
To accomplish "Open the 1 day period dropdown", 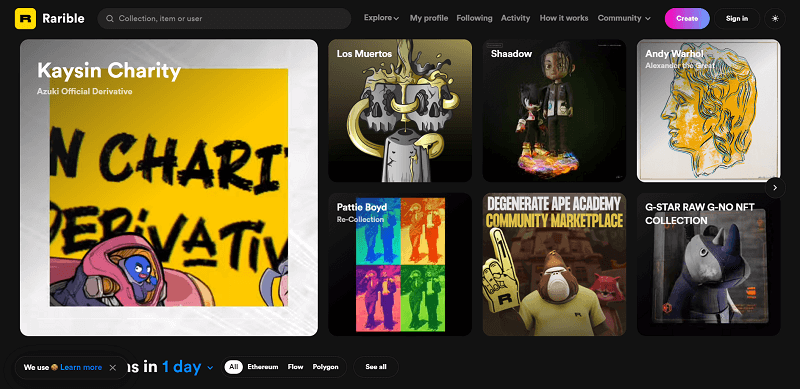I will pyautogui.click(x=187, y=367).
